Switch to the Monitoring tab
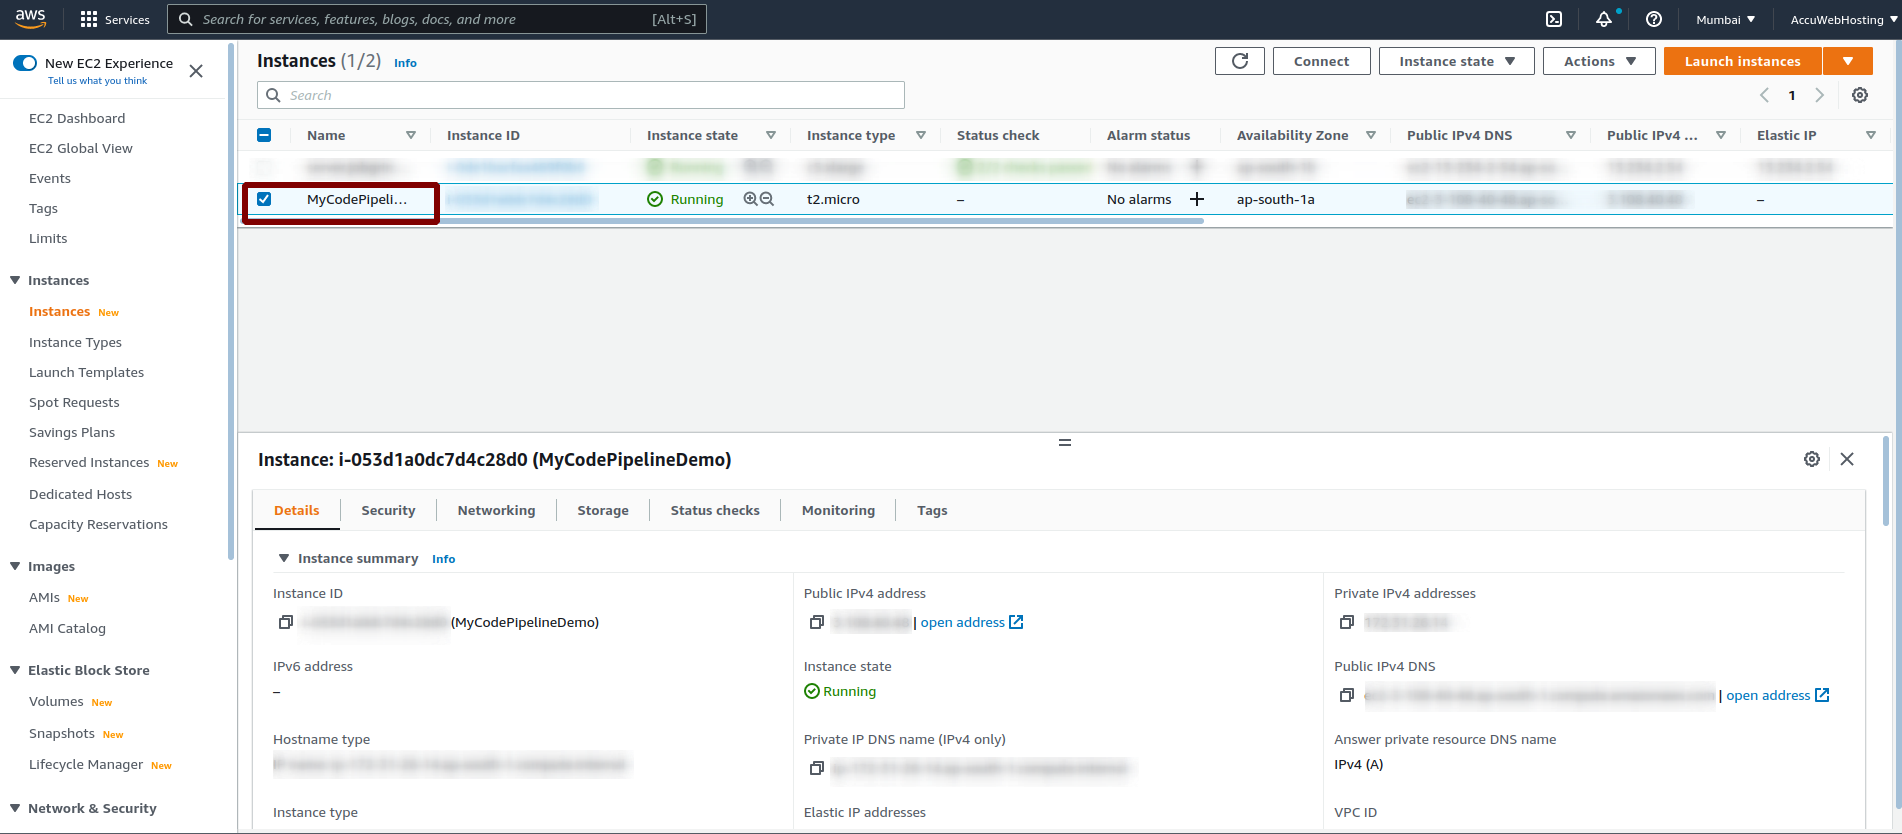The width and height of the screenshot is (1902, 834). [838, 510]
